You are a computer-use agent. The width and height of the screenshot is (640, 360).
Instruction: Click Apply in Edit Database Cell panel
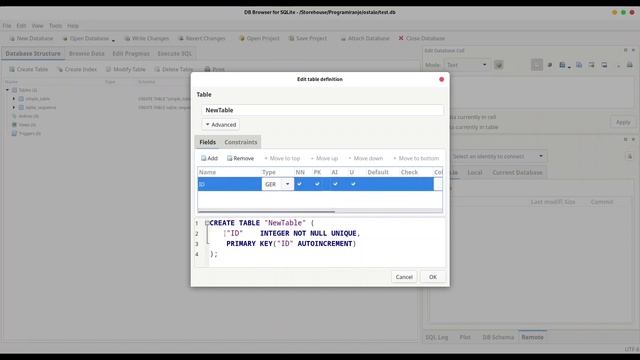[623, 122]
